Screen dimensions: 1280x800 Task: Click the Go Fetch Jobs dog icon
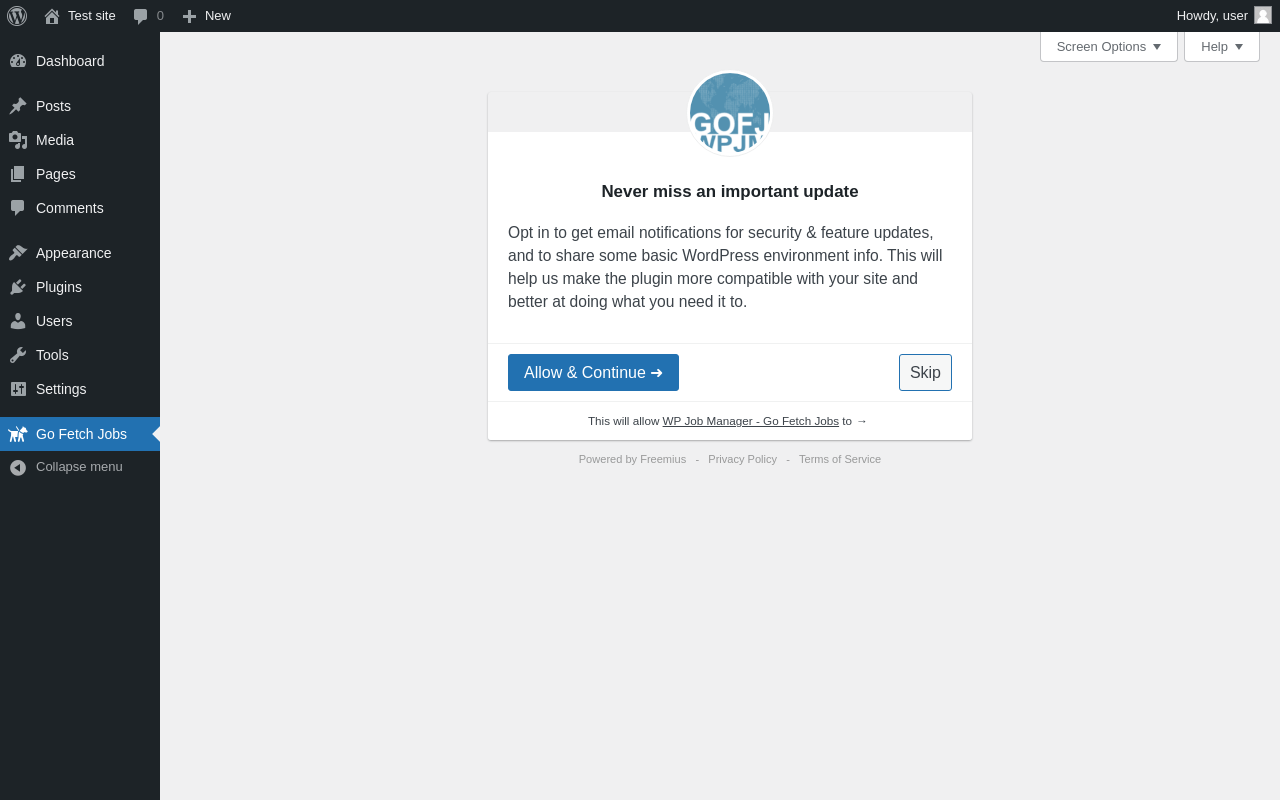(x=18, y=434)
